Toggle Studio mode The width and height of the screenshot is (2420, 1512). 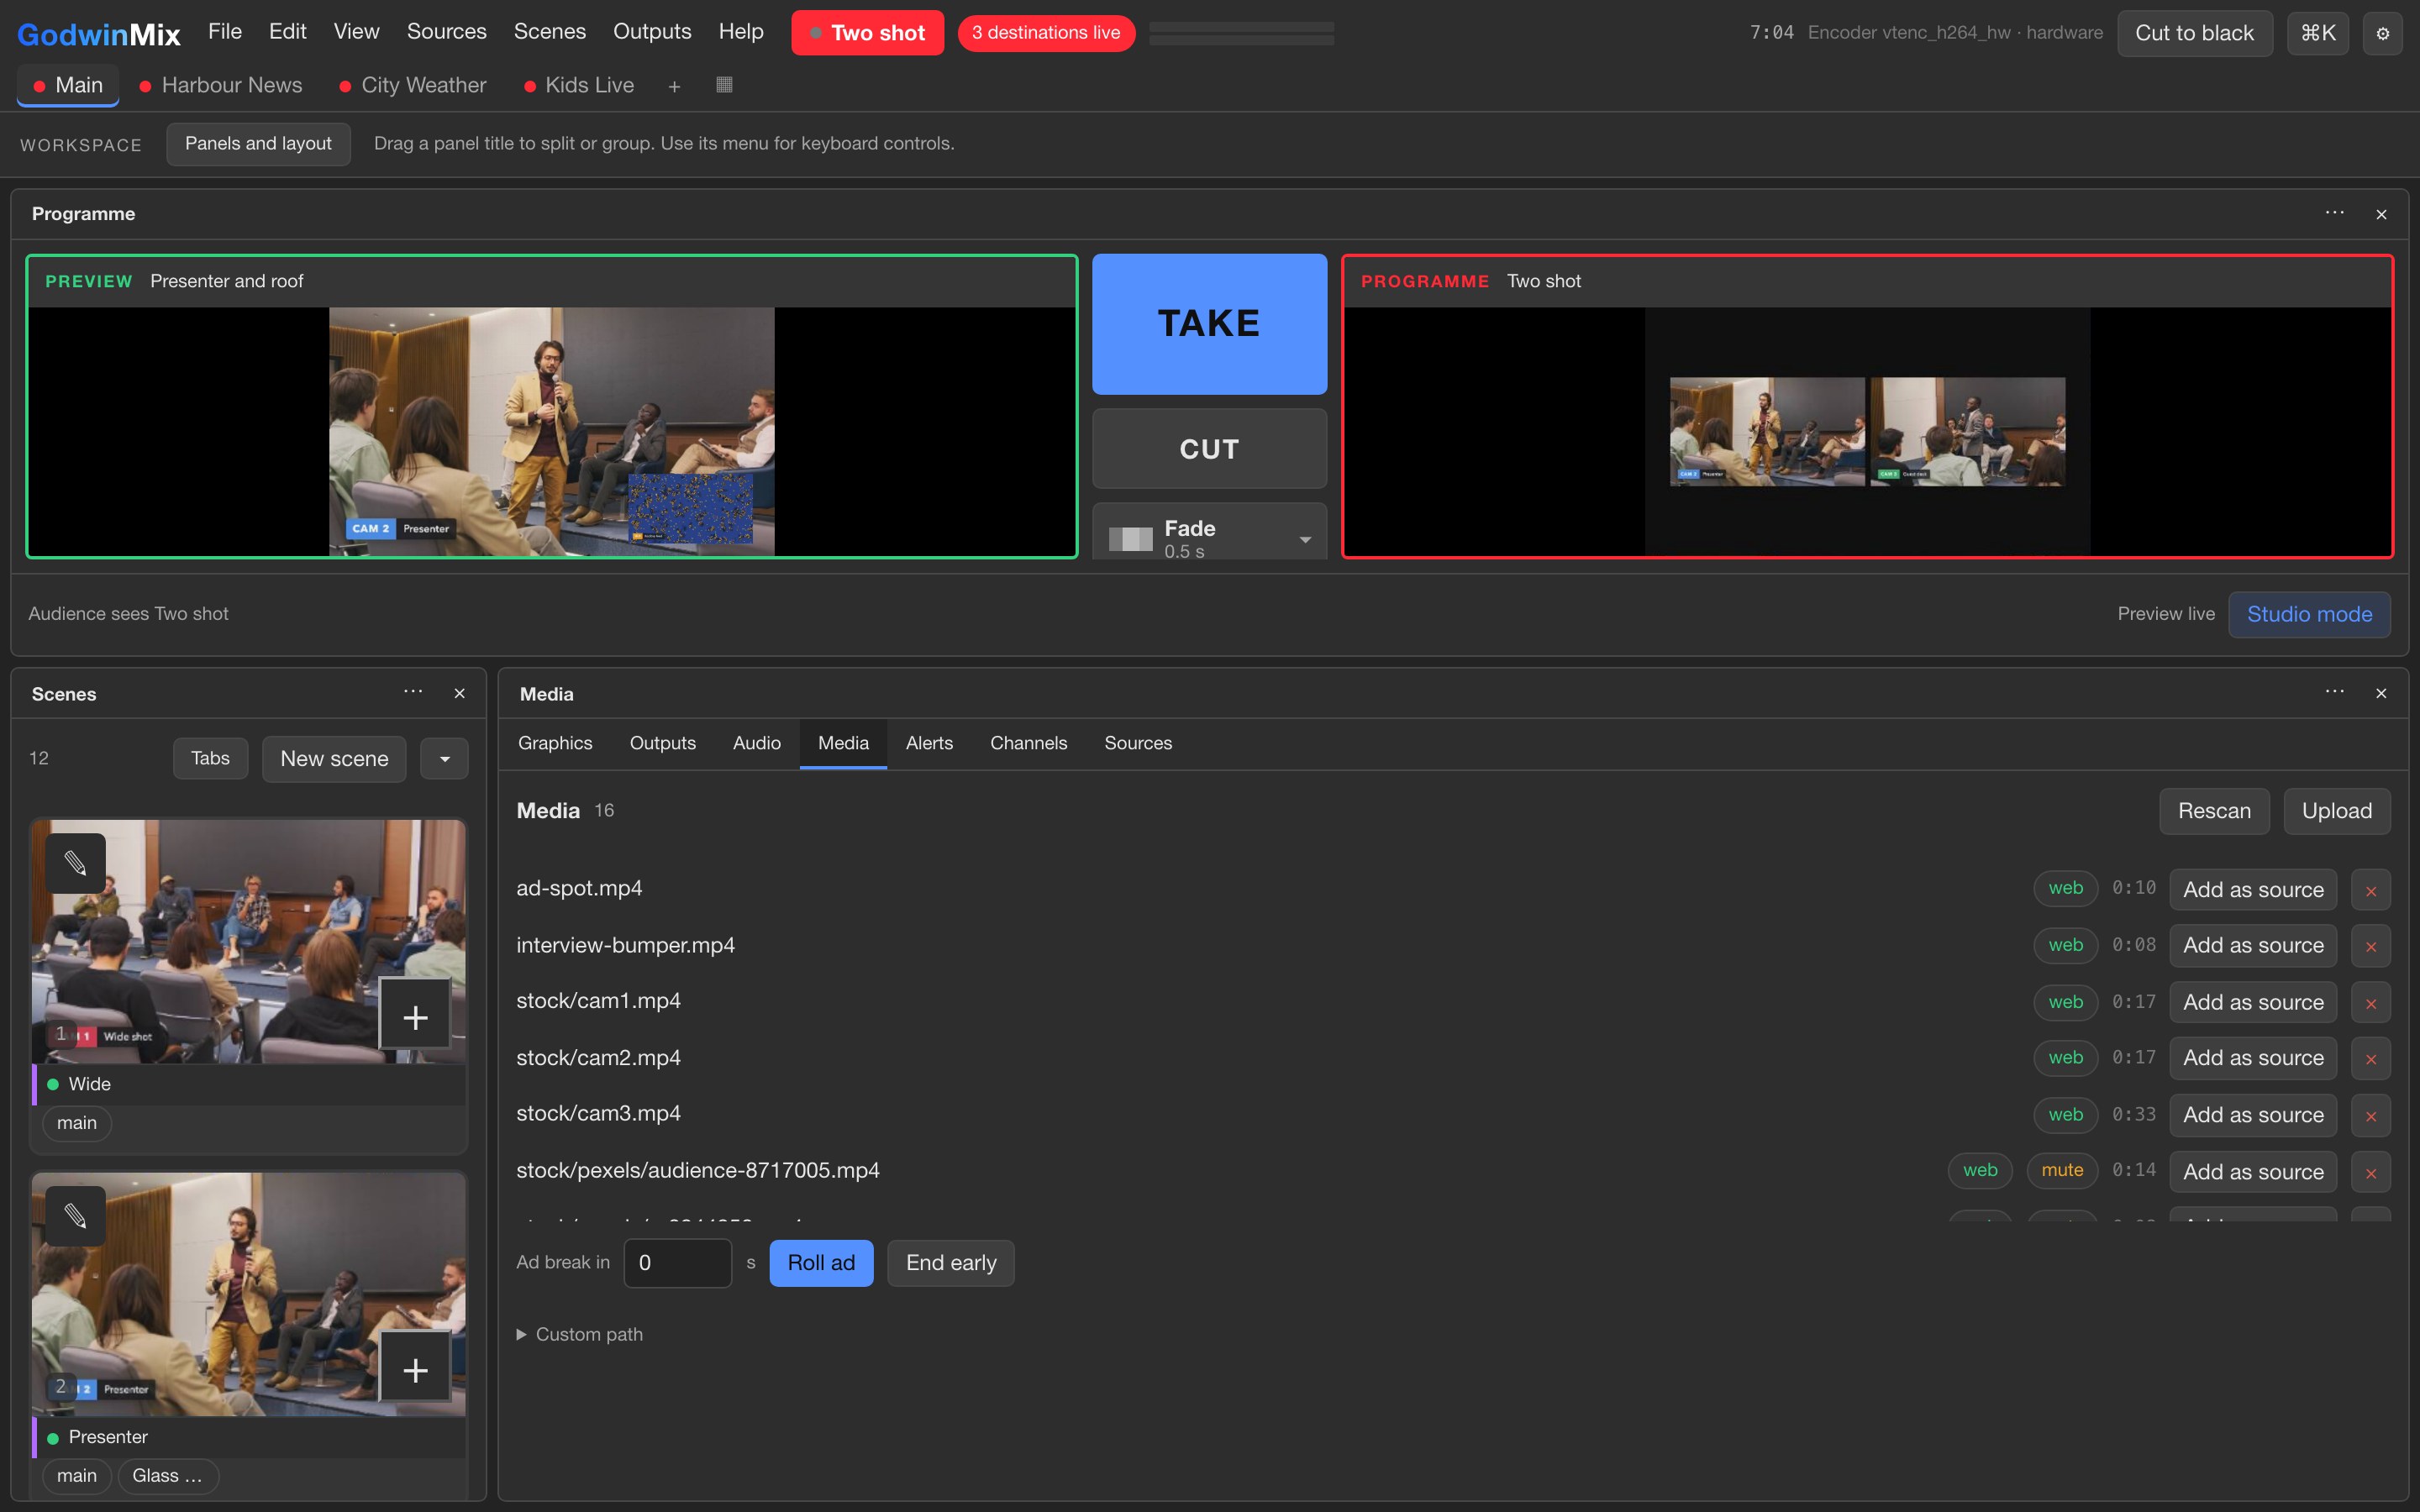click(x=2309, y=614)
